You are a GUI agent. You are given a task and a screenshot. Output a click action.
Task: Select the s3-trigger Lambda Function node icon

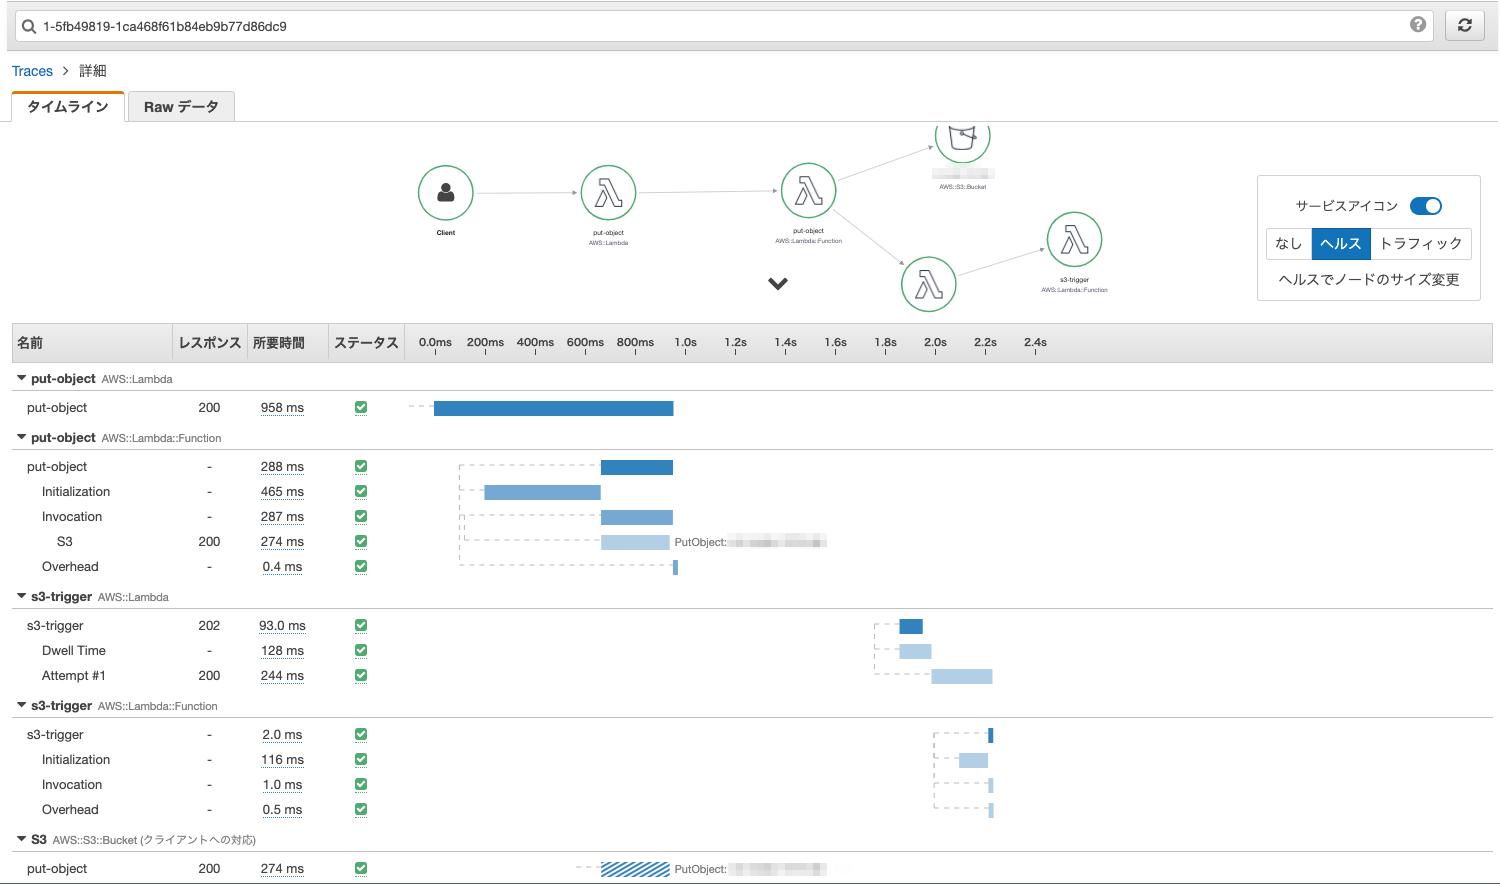[x=1074, y=240]
